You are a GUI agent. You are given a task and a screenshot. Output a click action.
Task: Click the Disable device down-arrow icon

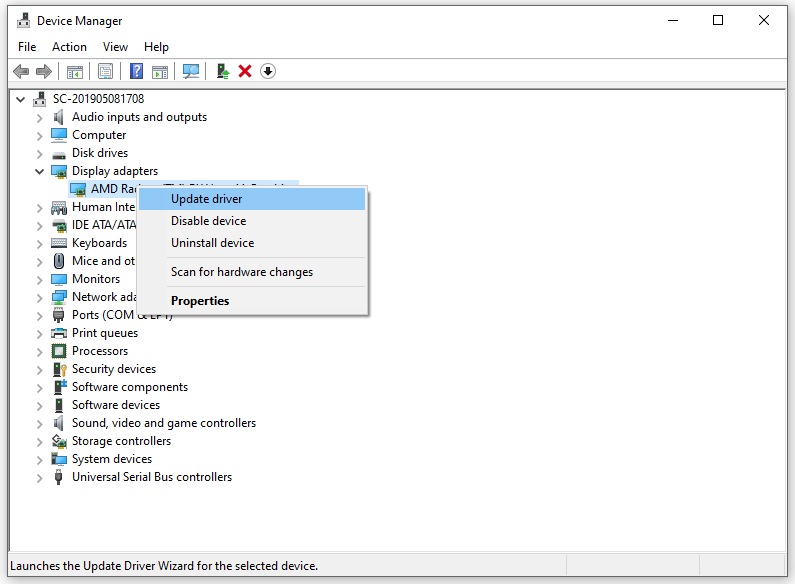(268, 71)
